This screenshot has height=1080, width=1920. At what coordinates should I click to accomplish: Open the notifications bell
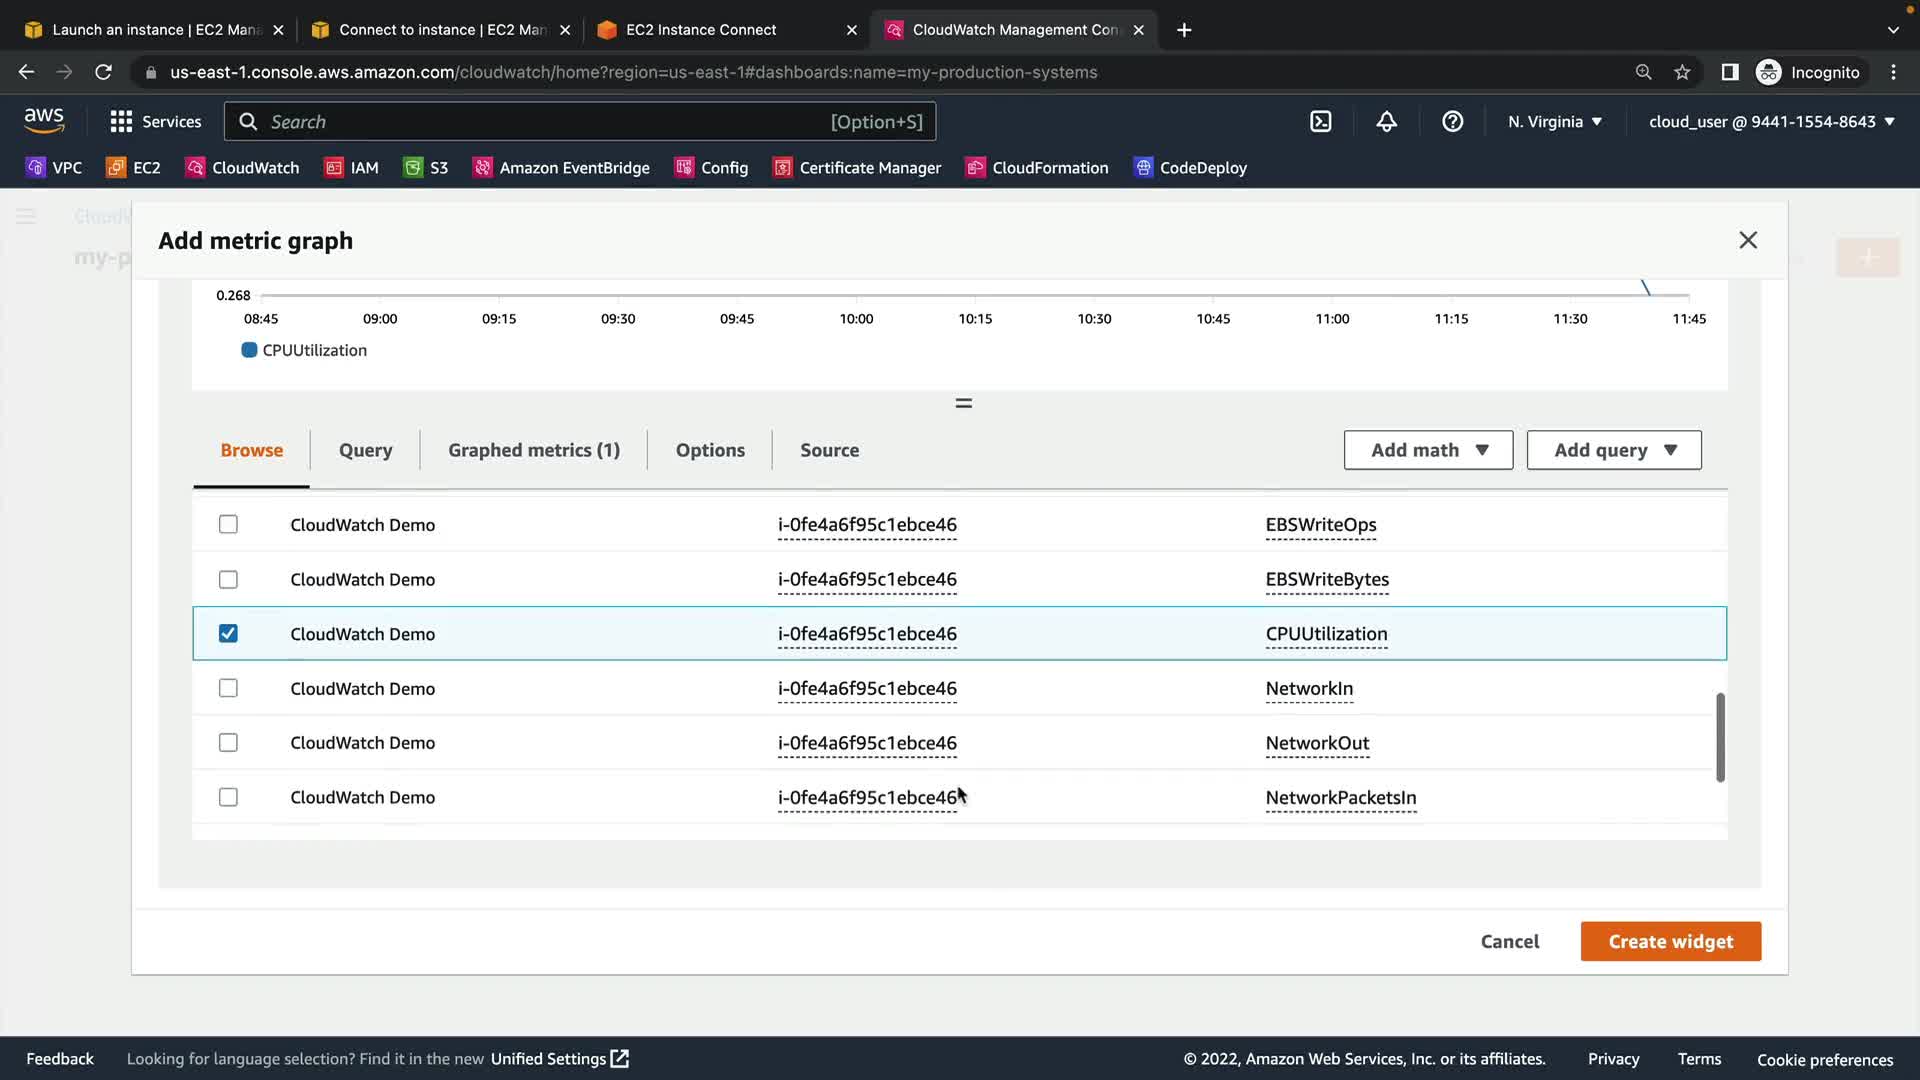pyautogui.click(x=1386, y=122)
